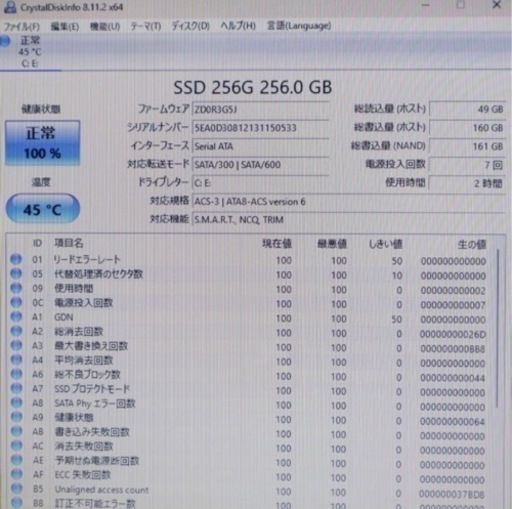This screenshot has width=512, height=509.
Task: Click the power on hours value 2 時間
Action: click(467, 183)
